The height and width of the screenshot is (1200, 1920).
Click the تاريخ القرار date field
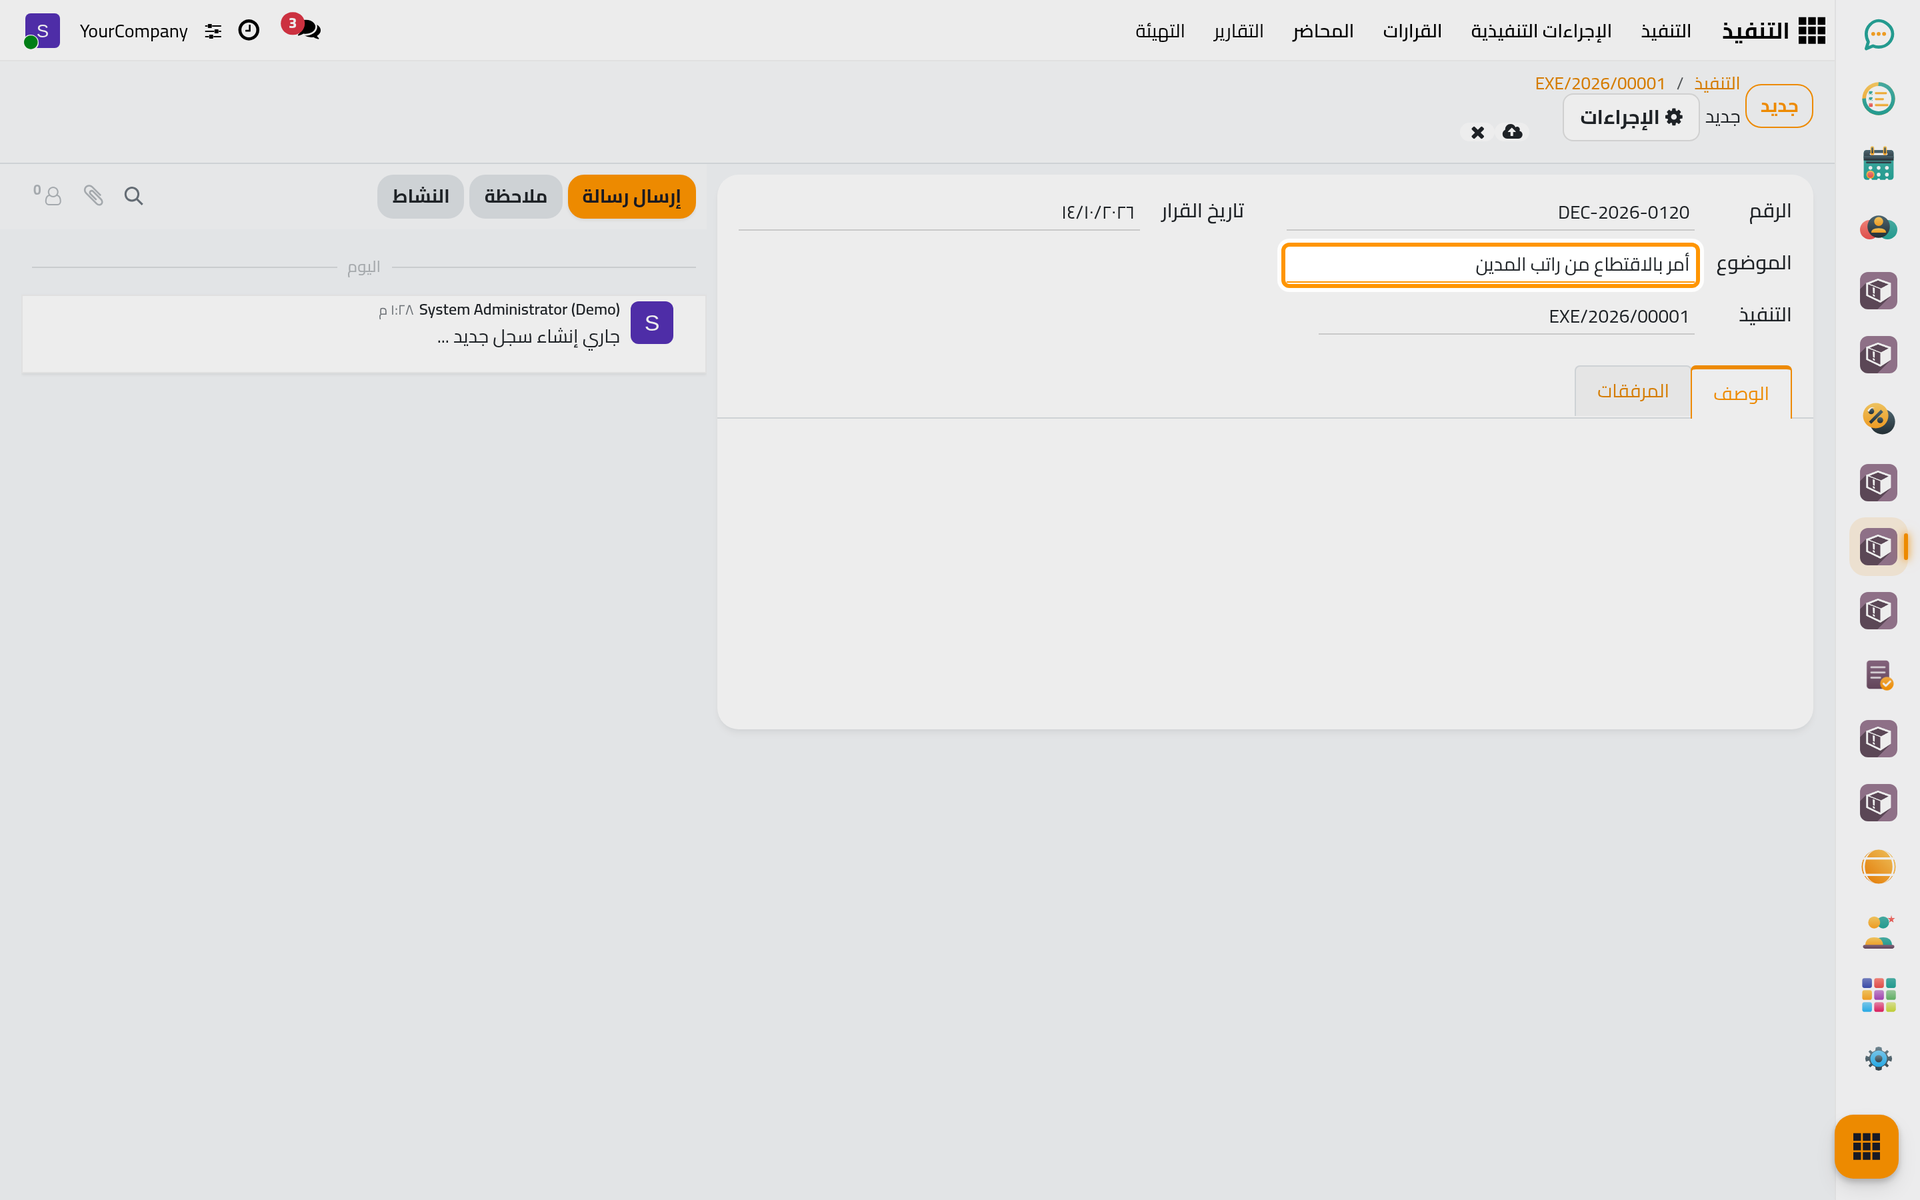pyautogui.click(x=939, y=212)
